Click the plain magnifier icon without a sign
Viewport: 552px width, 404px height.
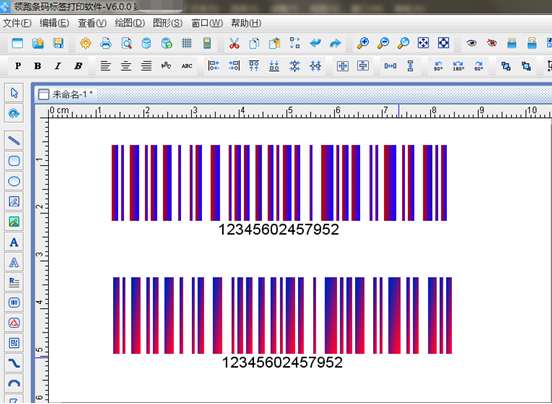tap(403, 43)
